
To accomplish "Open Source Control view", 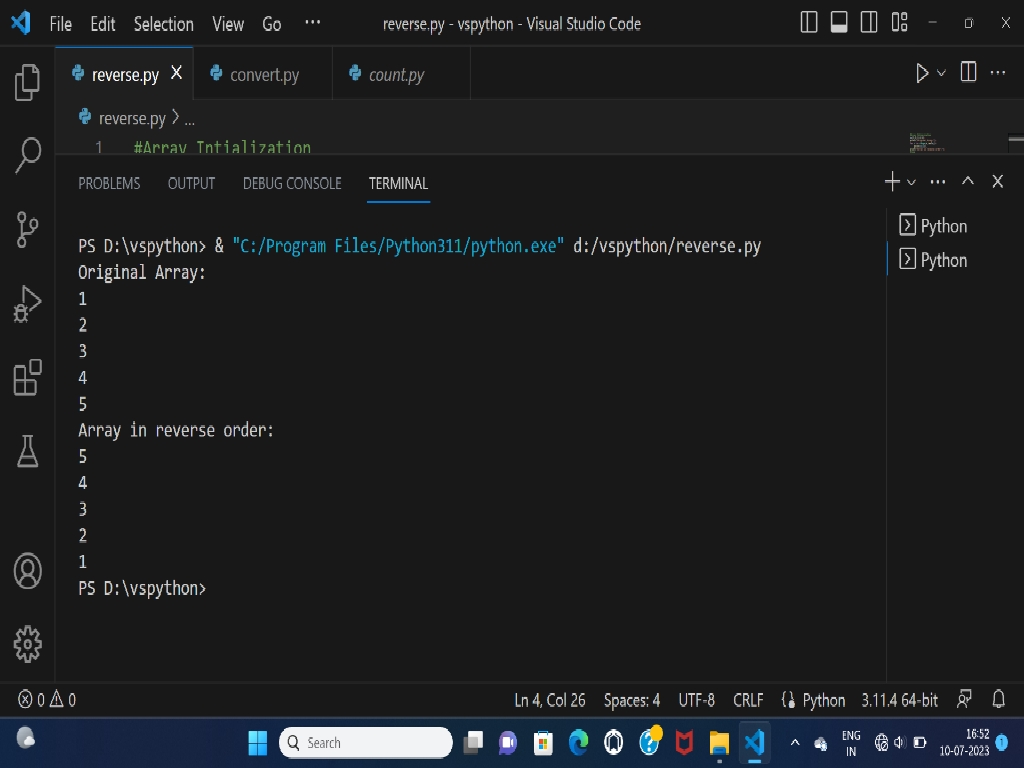I will pos(27,229).
